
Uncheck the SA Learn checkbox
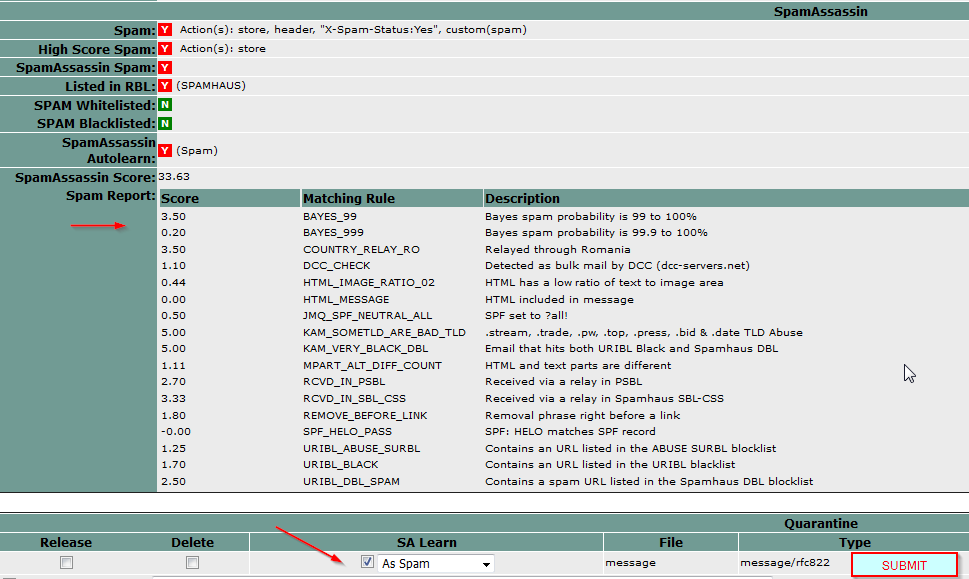(367, 563)
